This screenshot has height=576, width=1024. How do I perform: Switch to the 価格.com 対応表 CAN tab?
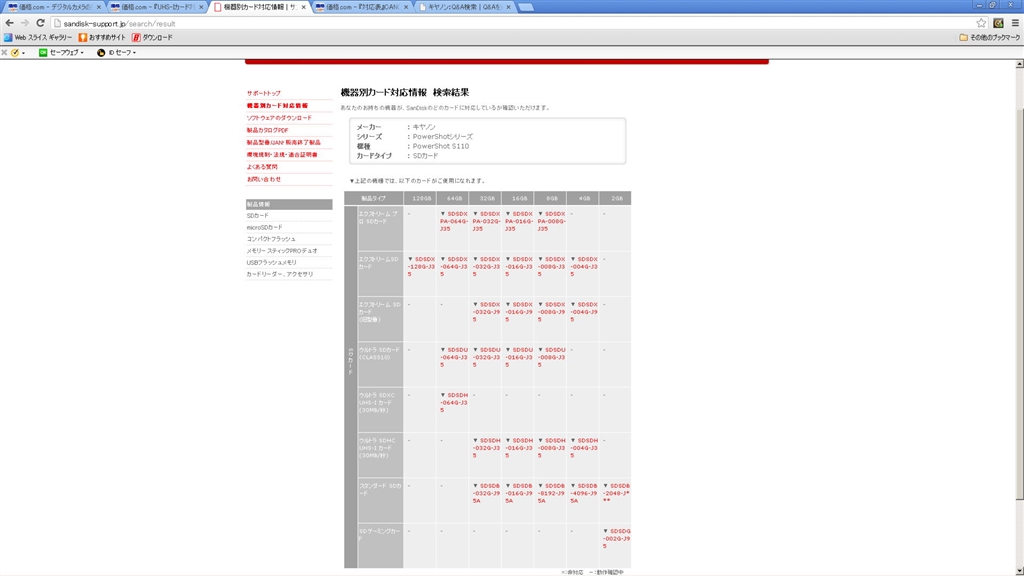coord(362,7)
